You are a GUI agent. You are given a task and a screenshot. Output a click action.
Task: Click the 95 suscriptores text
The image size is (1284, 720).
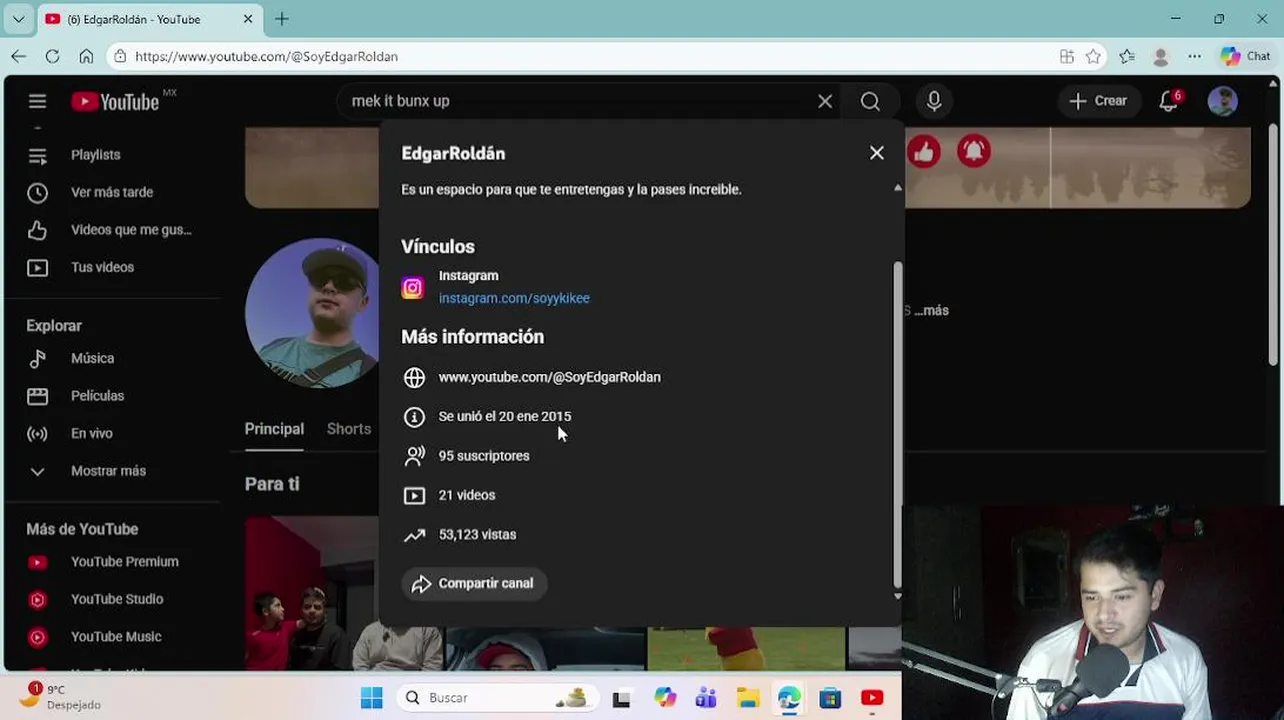(484, 456)
